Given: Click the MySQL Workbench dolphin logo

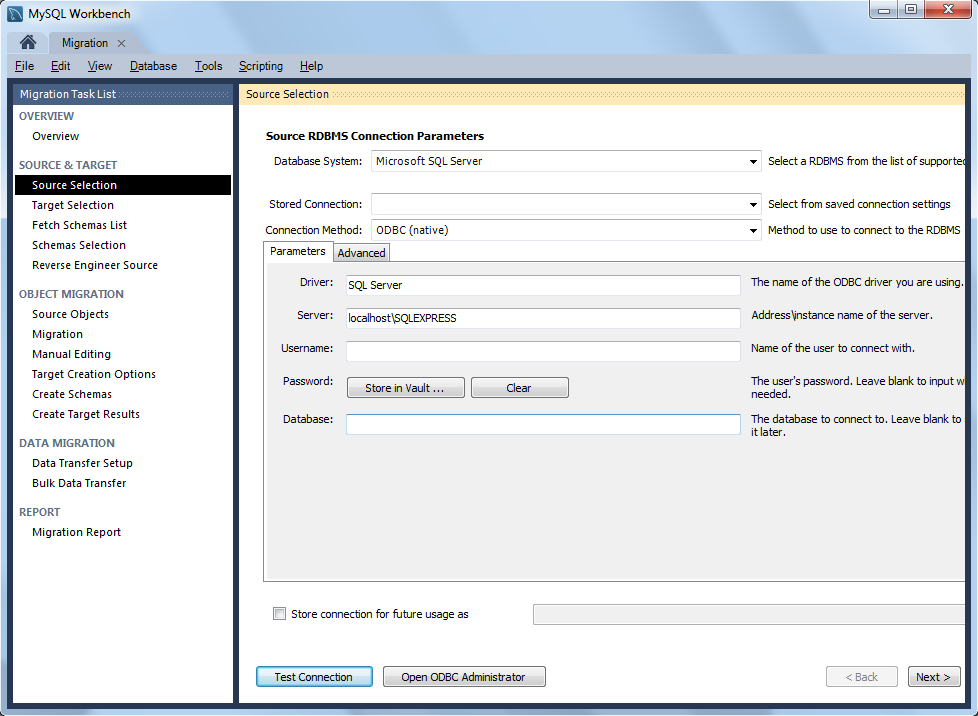Looking at the screenshot, I should tap(15, 14).
